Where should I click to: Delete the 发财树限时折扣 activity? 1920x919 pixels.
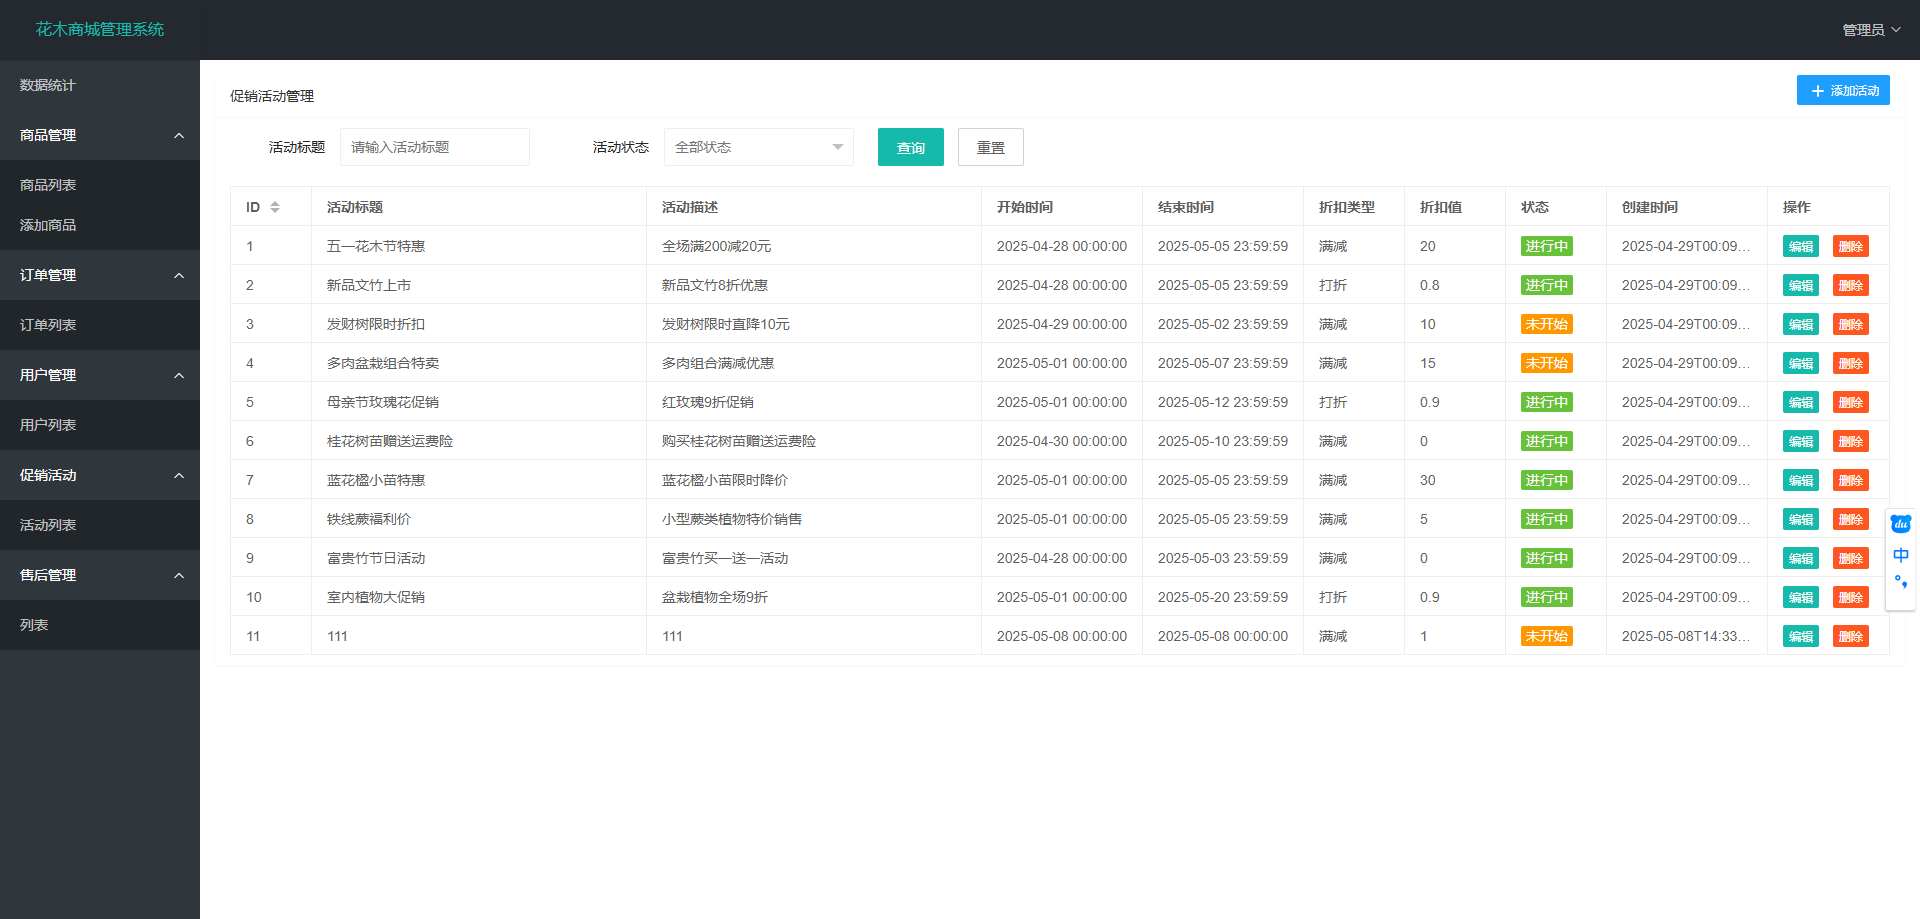[x=1851, y=324]
